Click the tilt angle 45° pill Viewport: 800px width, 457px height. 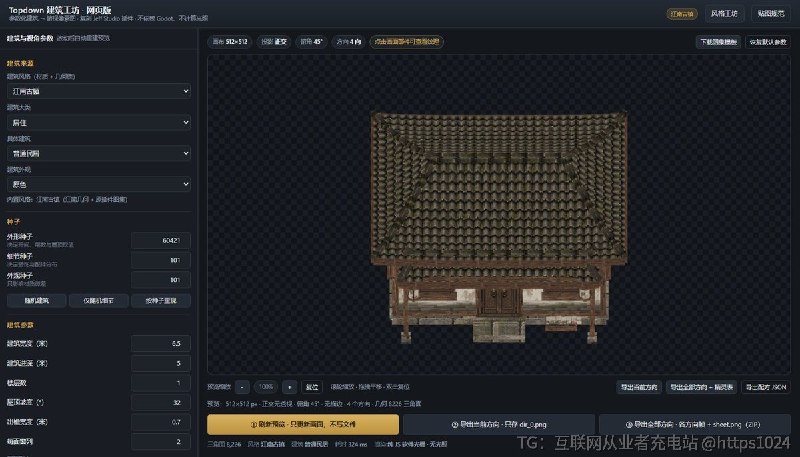tap(311, 42)
